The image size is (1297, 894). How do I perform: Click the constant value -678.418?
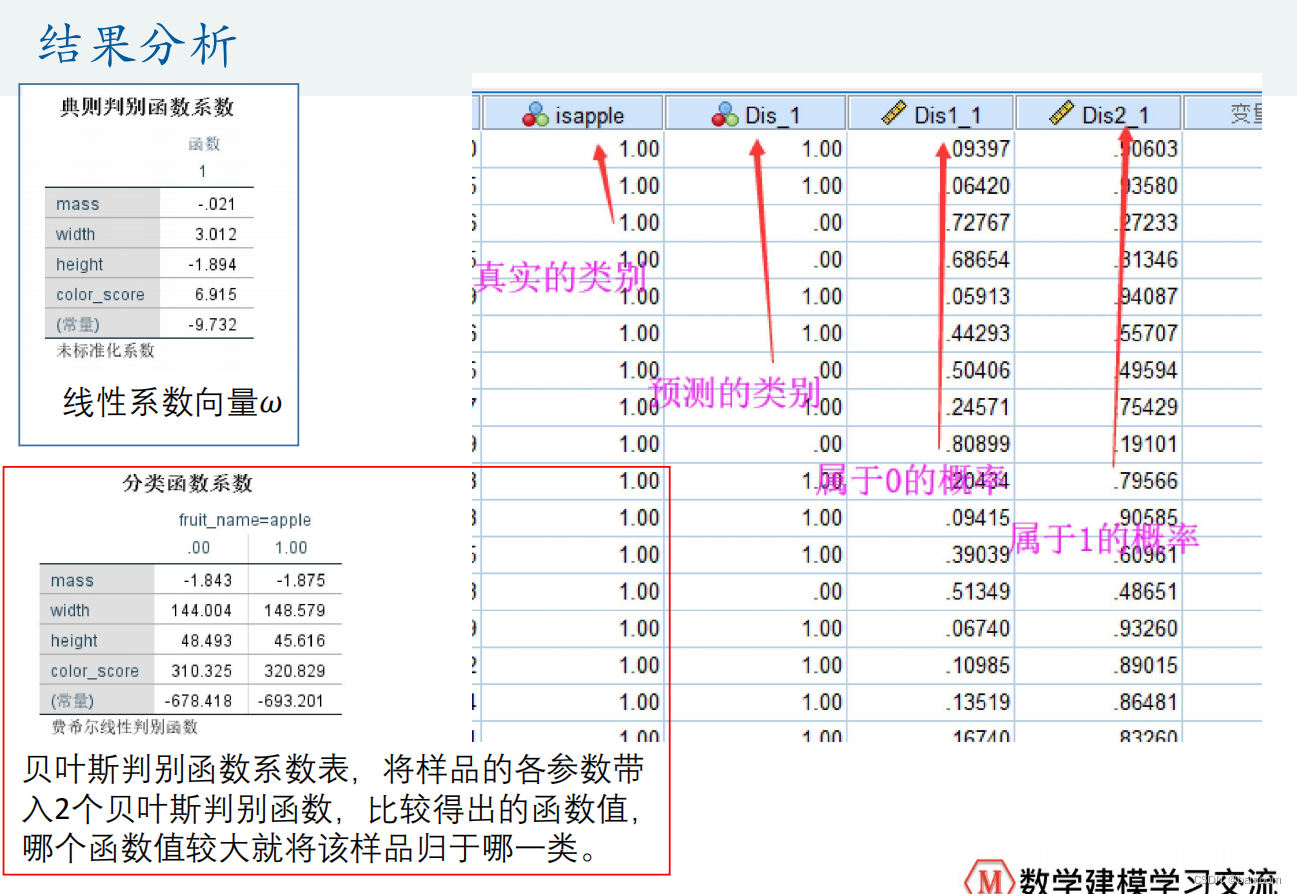[200, 700]
